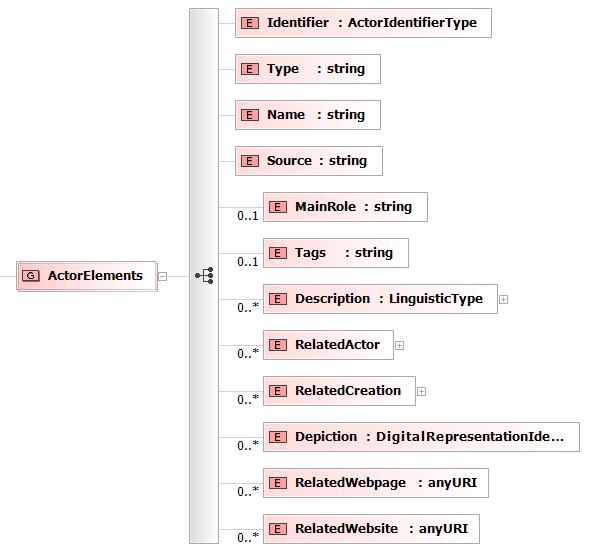596x552 pixels.
Task: Click the ActorElements group label
Action: (x=95, y=276)
